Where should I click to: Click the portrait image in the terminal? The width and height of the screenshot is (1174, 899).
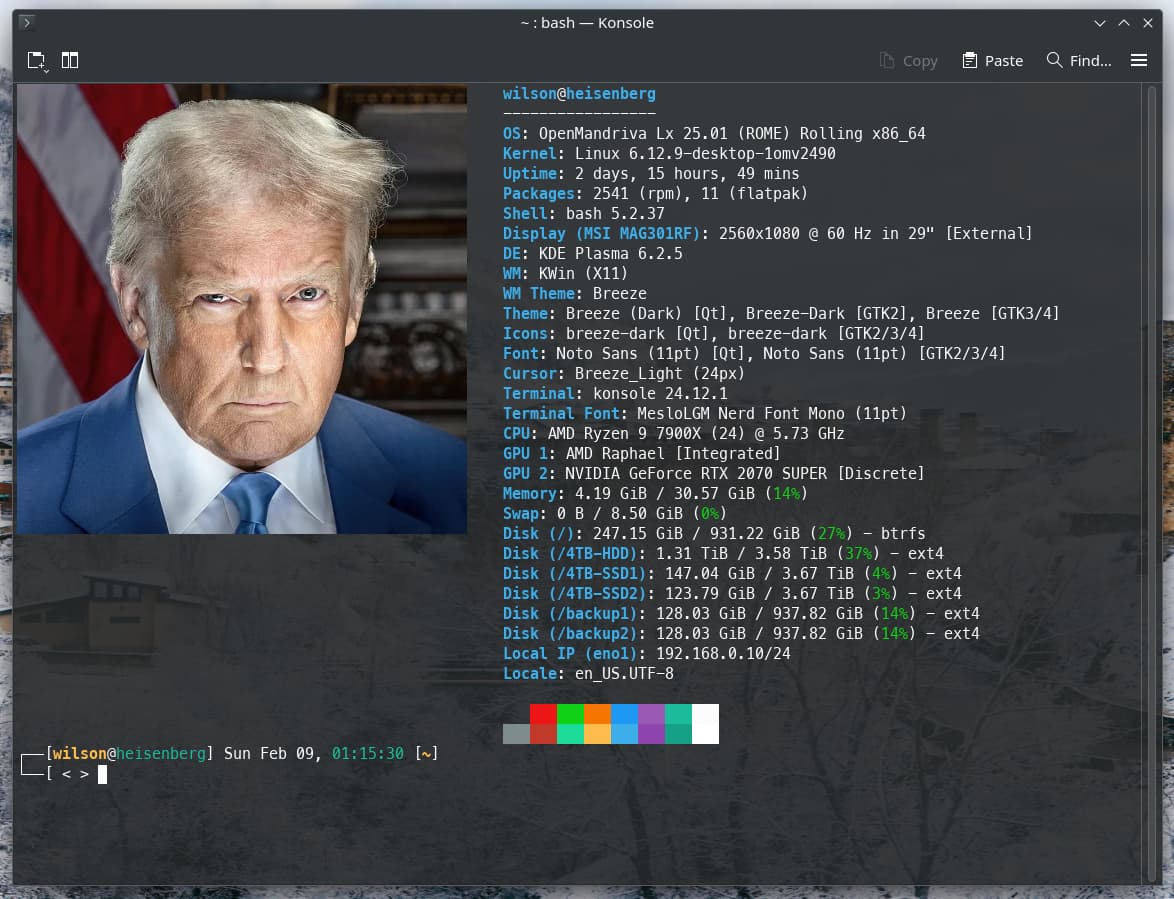pos(242,309)
